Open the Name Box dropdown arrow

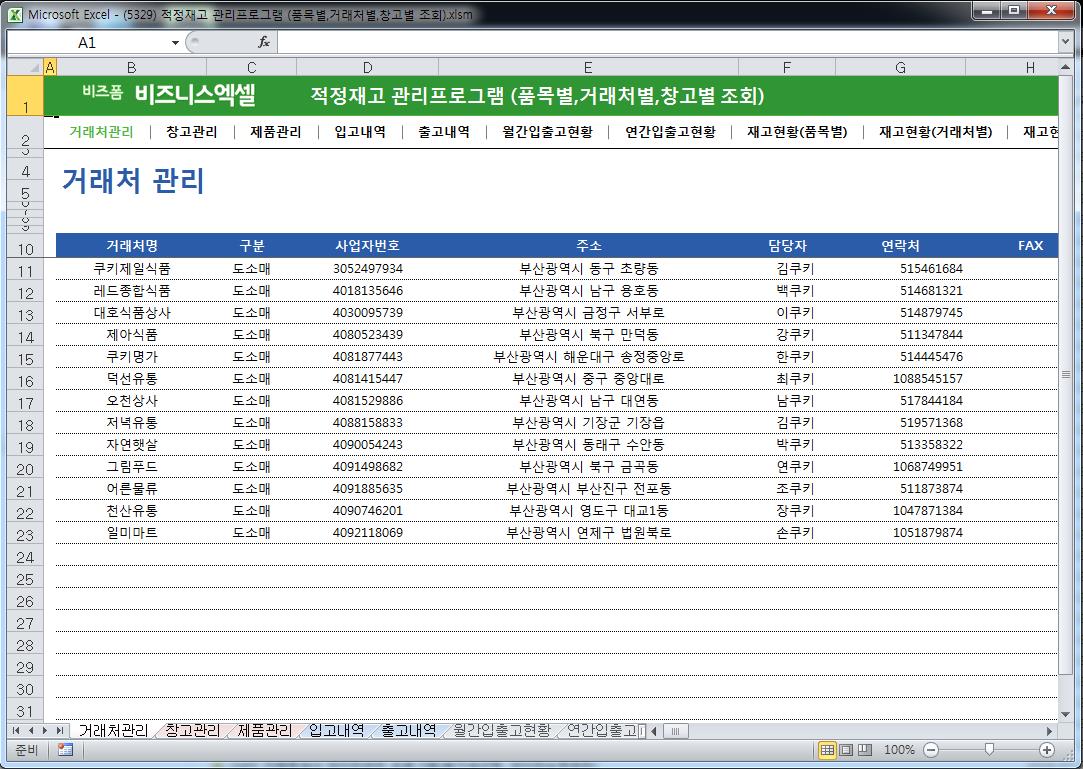(x=176, y=43)
